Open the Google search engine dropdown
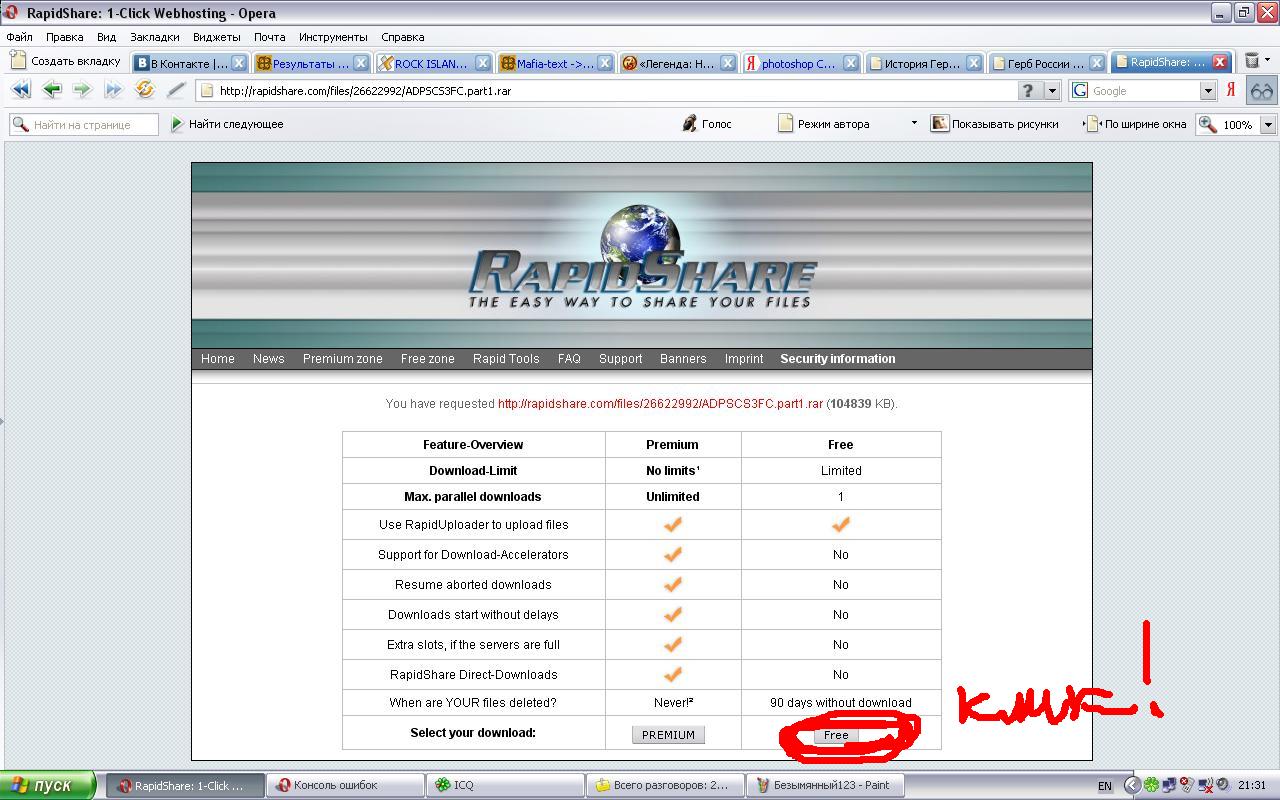Screen dimensions: 1280x800 click(x=1207, y=90)
